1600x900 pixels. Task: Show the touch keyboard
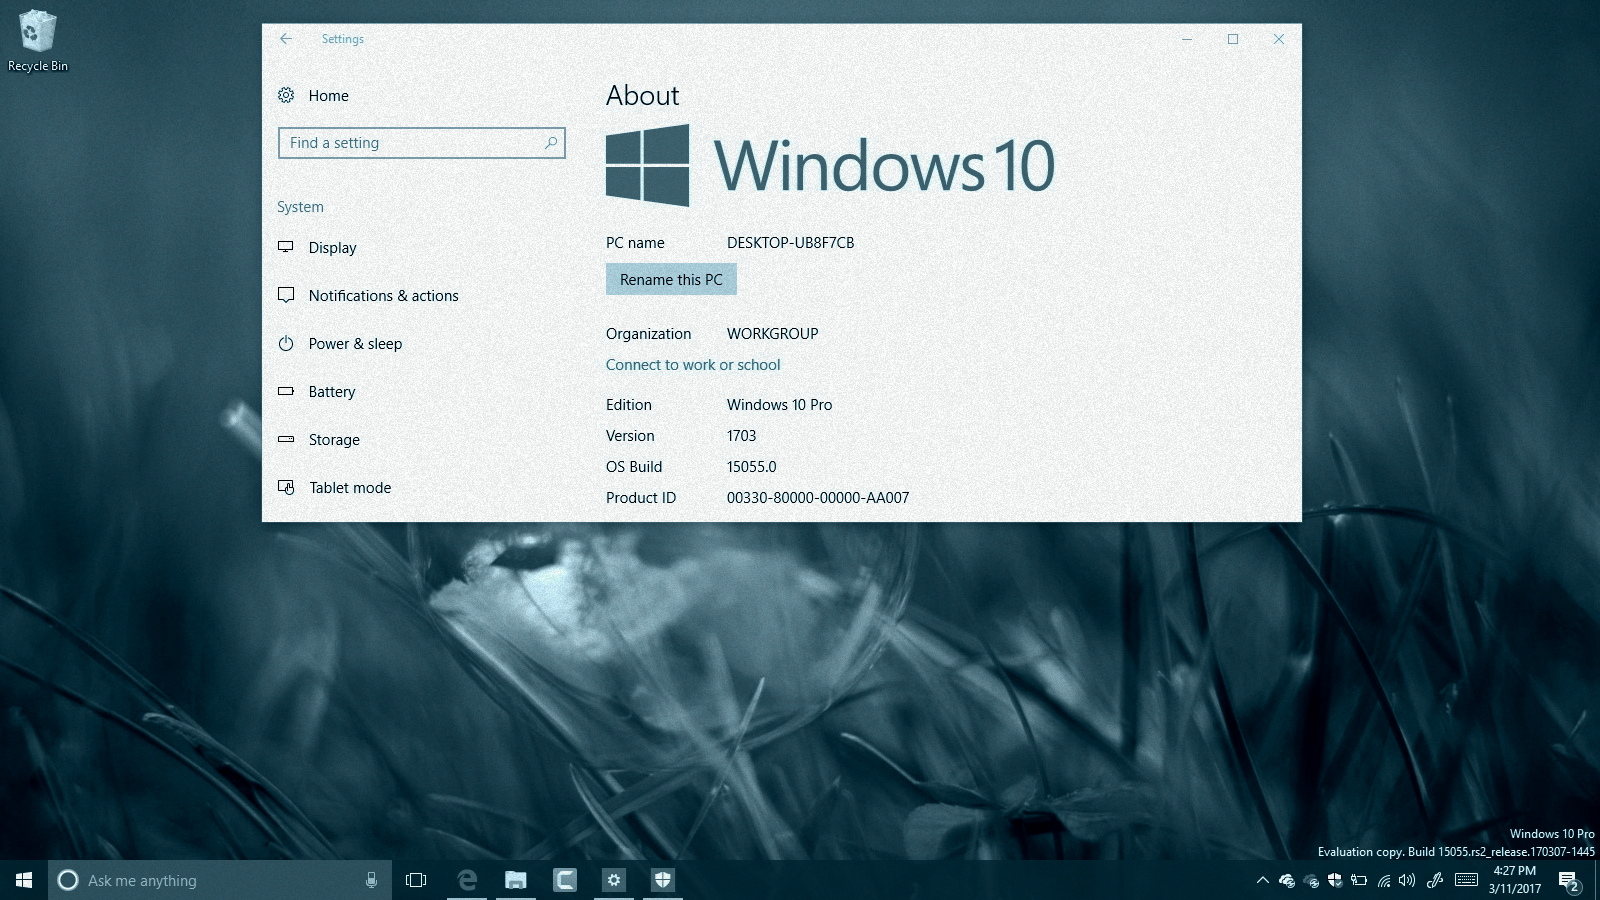1467,880
